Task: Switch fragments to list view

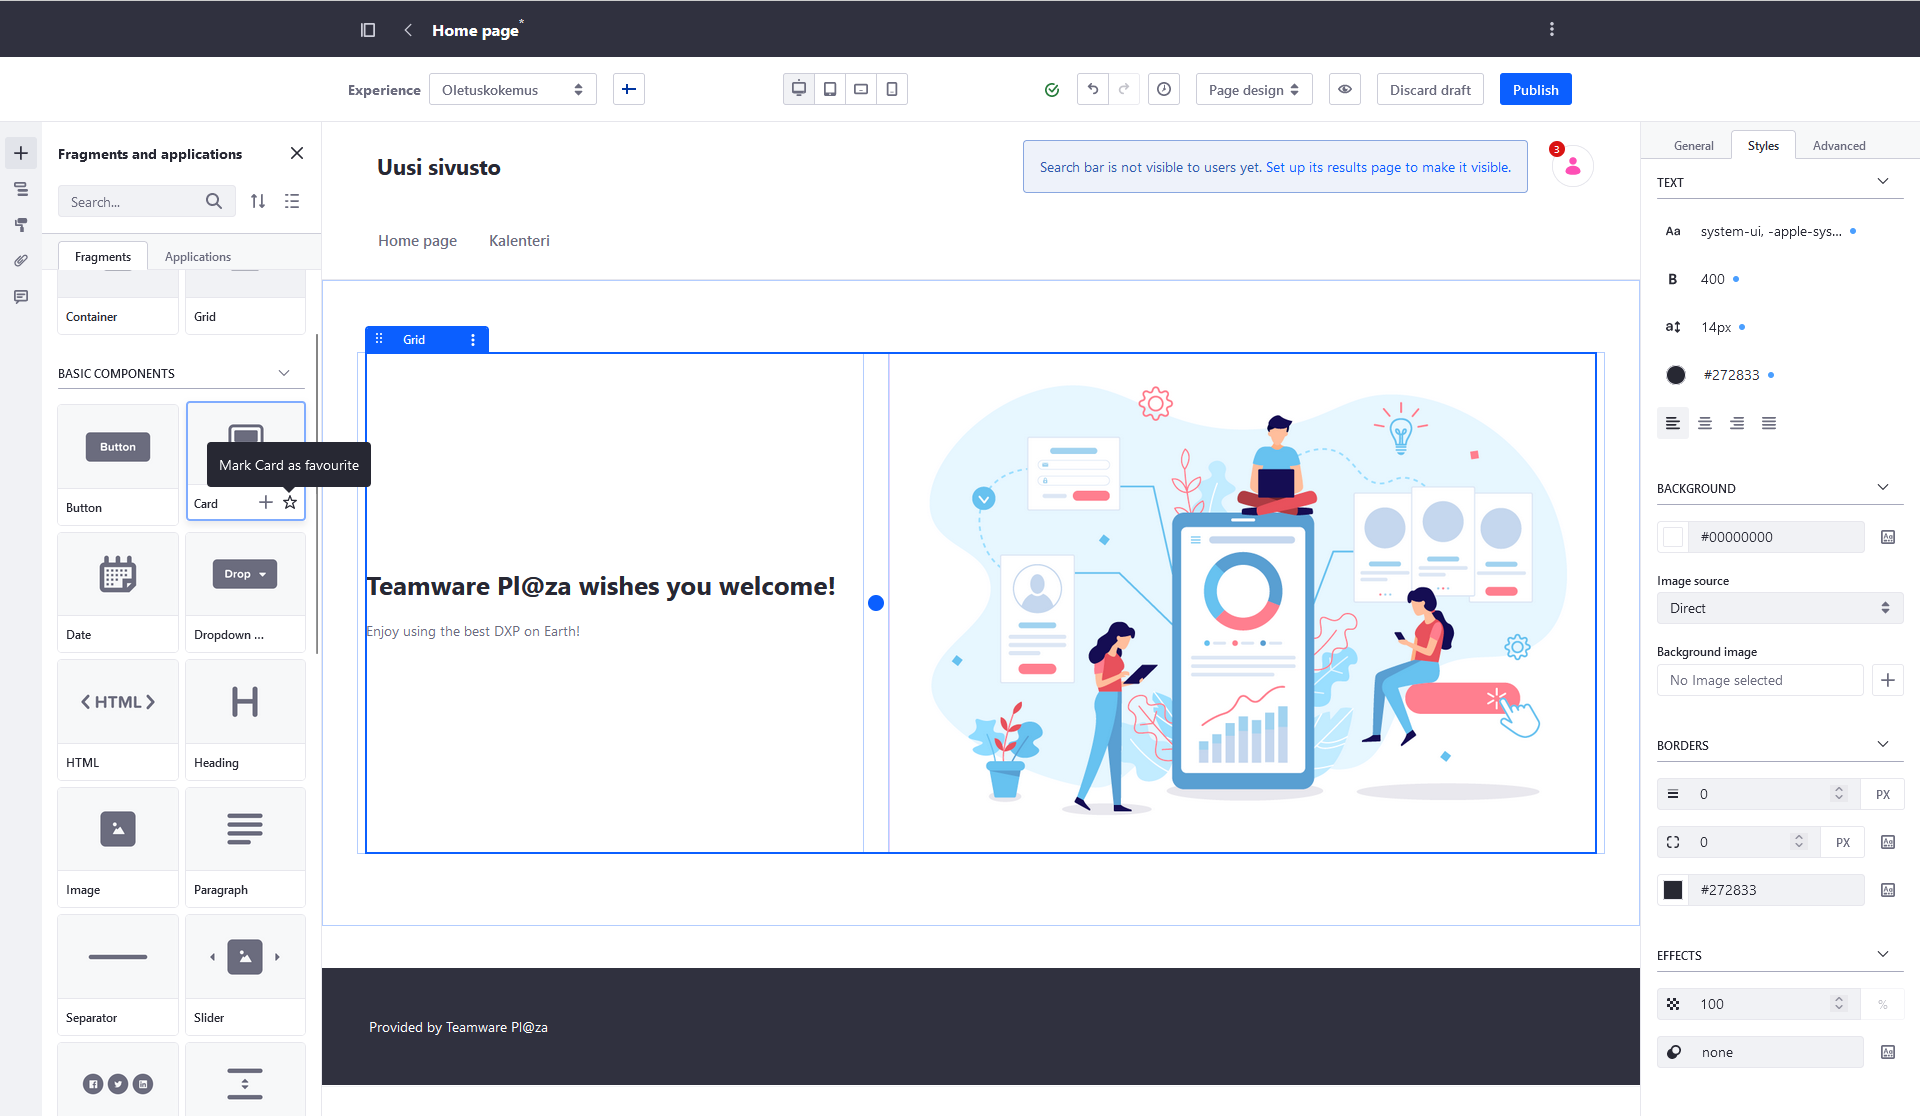Action: tap(292, 201)
